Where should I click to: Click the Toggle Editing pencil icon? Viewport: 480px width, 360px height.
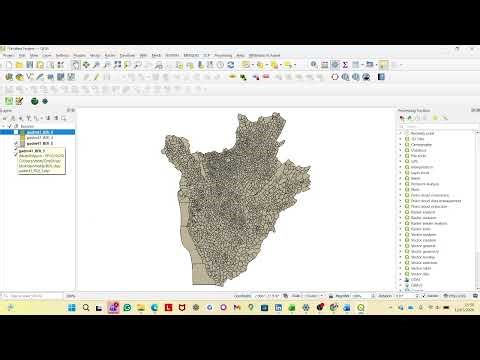tap(97, 77)
